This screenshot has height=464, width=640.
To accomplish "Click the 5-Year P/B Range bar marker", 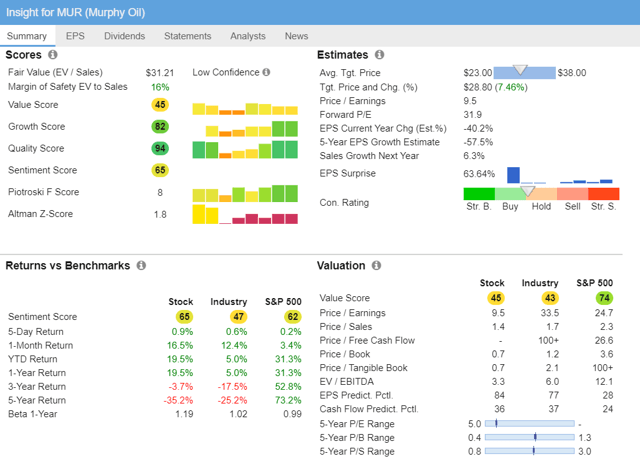I will (535, 437).
